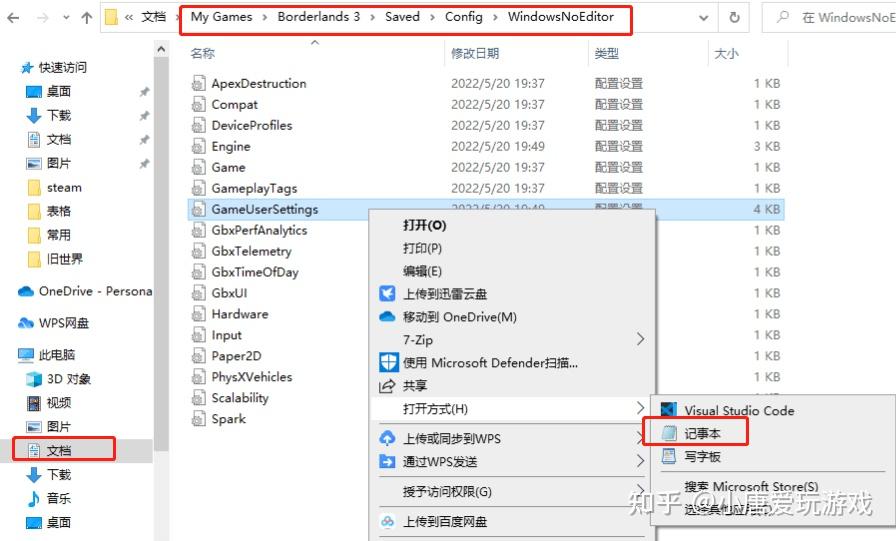
Task: Select Borderlands 3 in the address path
Action: pyautogui.click(x=319, y=17)
